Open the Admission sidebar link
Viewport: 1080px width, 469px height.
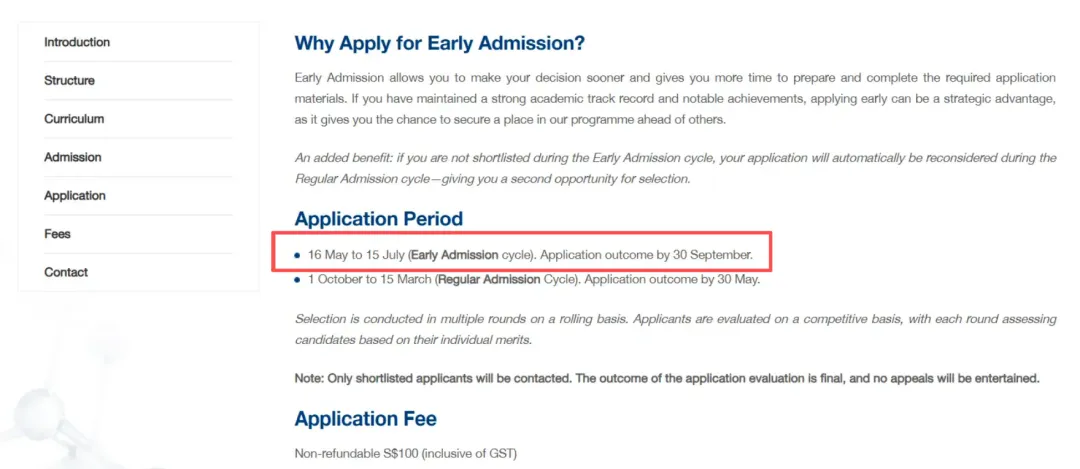[x=72, y=157]
